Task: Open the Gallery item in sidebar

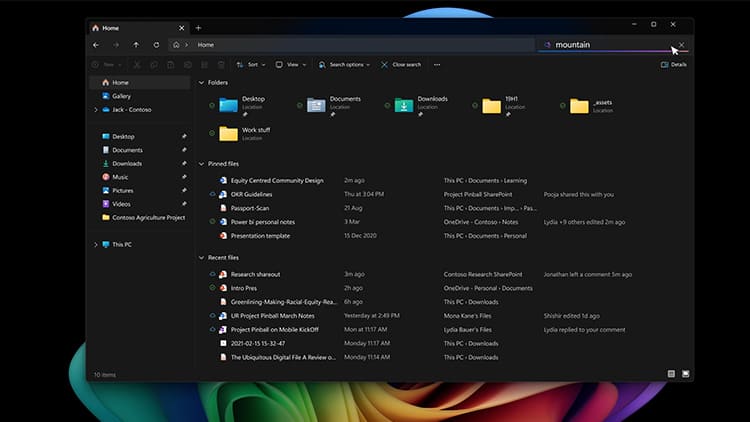Action: pyautogui.click(x=121, y=96)
